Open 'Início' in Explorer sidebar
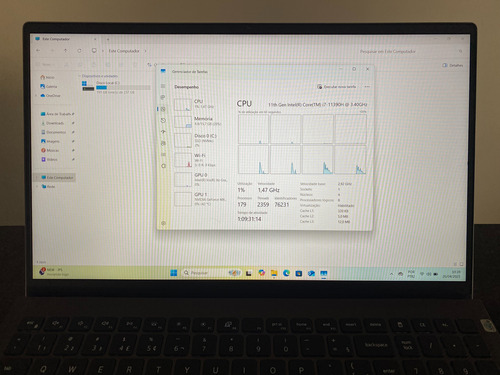 [x=47, y=77]
